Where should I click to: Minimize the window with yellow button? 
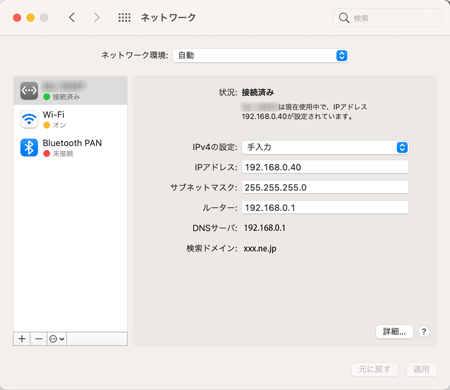(x=31, y=18)
